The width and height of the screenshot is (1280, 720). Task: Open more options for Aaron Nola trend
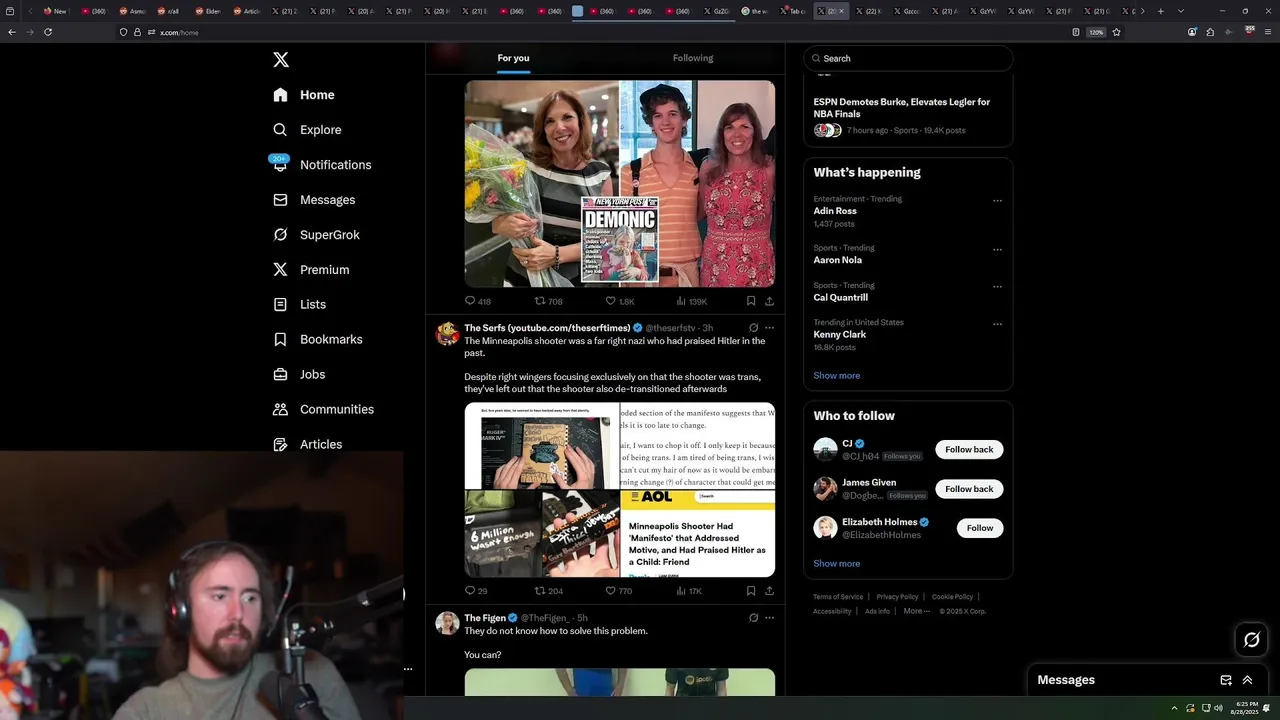(997, 250)
